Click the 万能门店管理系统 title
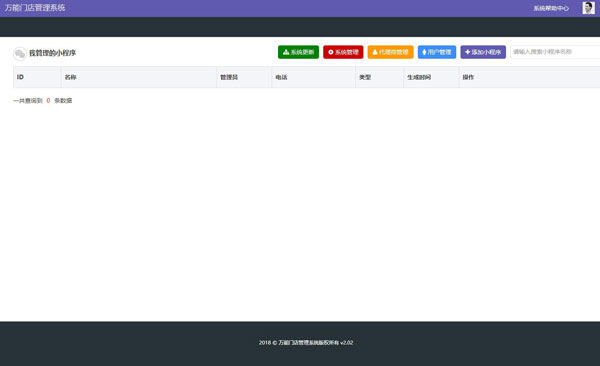 point(35,8)
